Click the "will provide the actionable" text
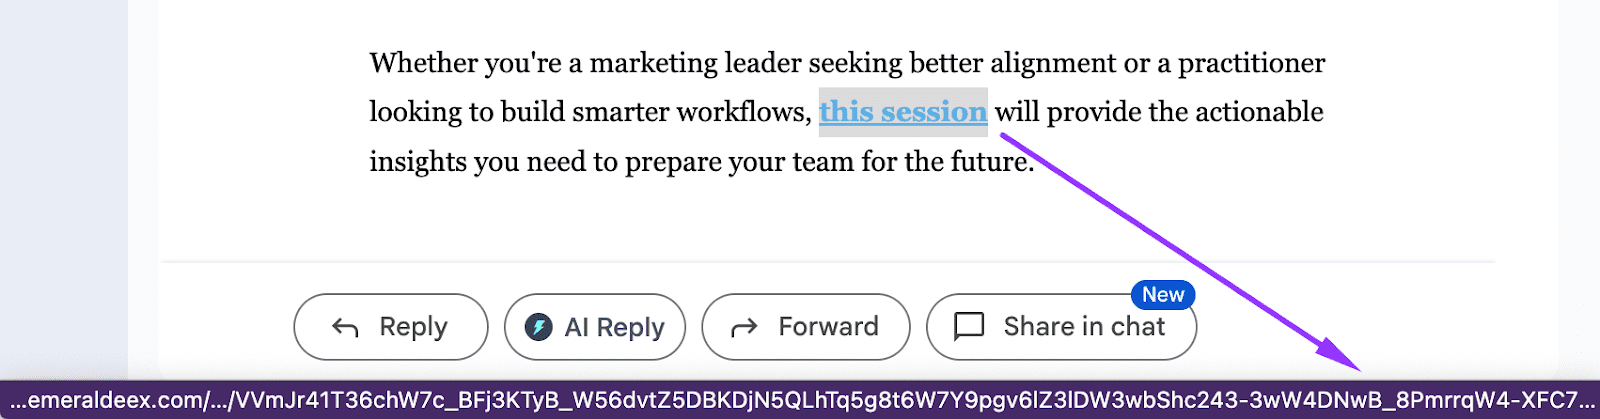The image size is (1600, 419). [1159, 112]
